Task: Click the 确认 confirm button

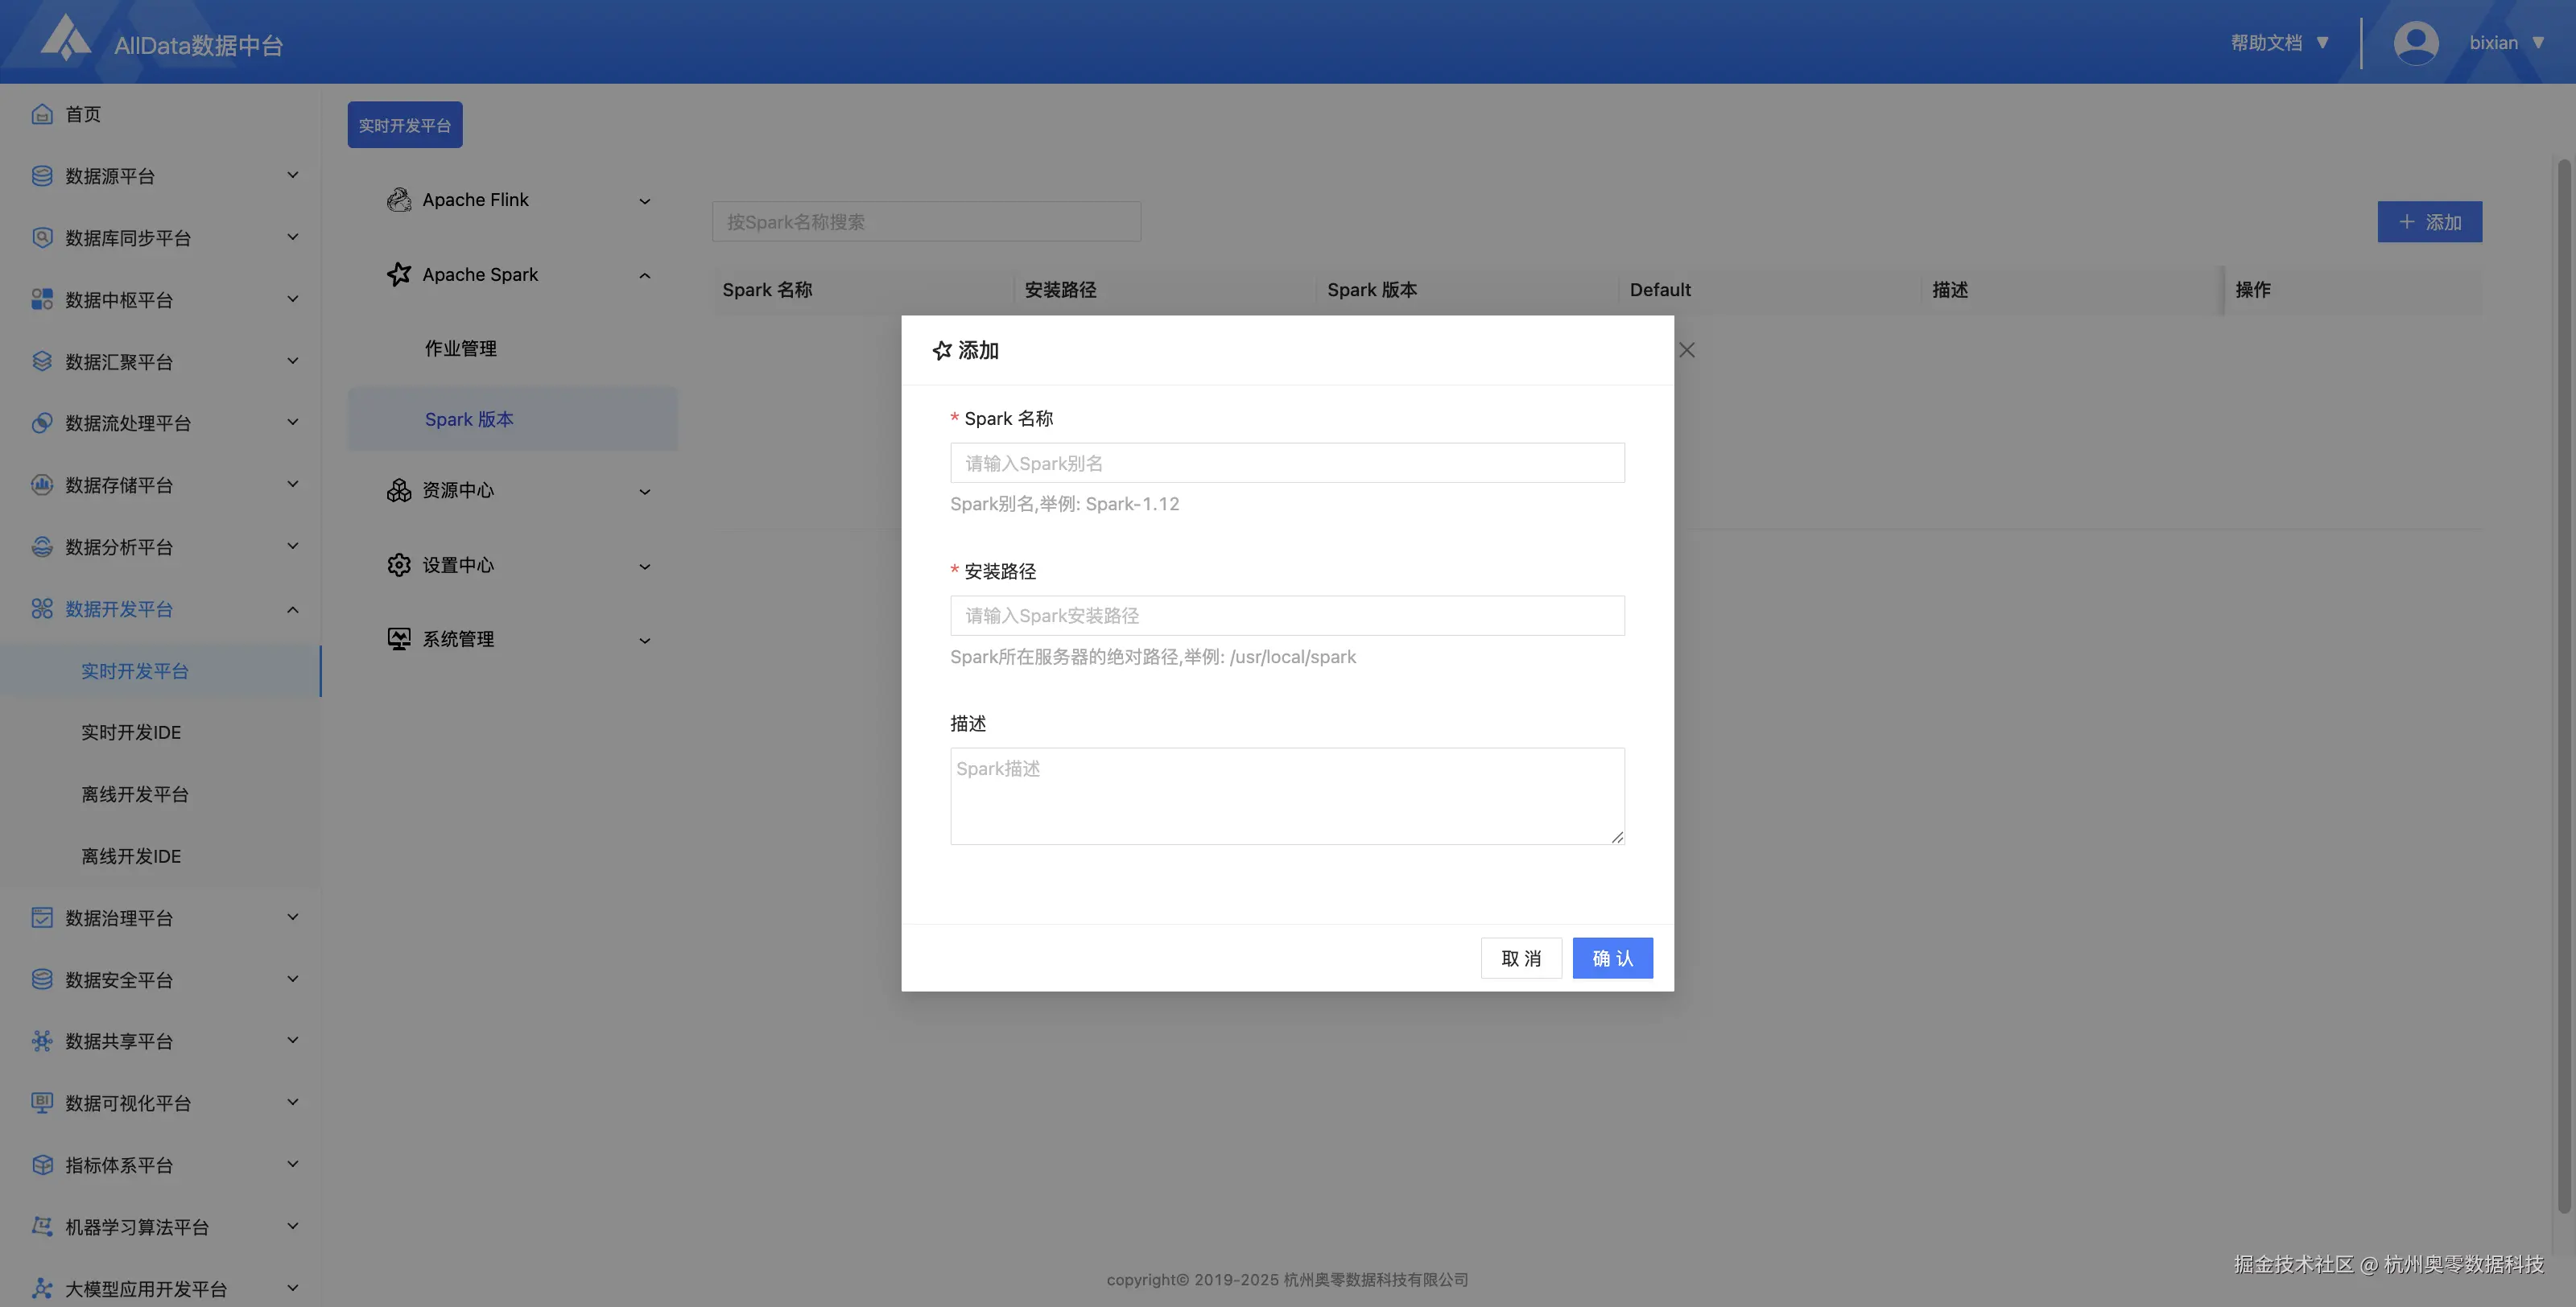Action: coord(1612,957)
